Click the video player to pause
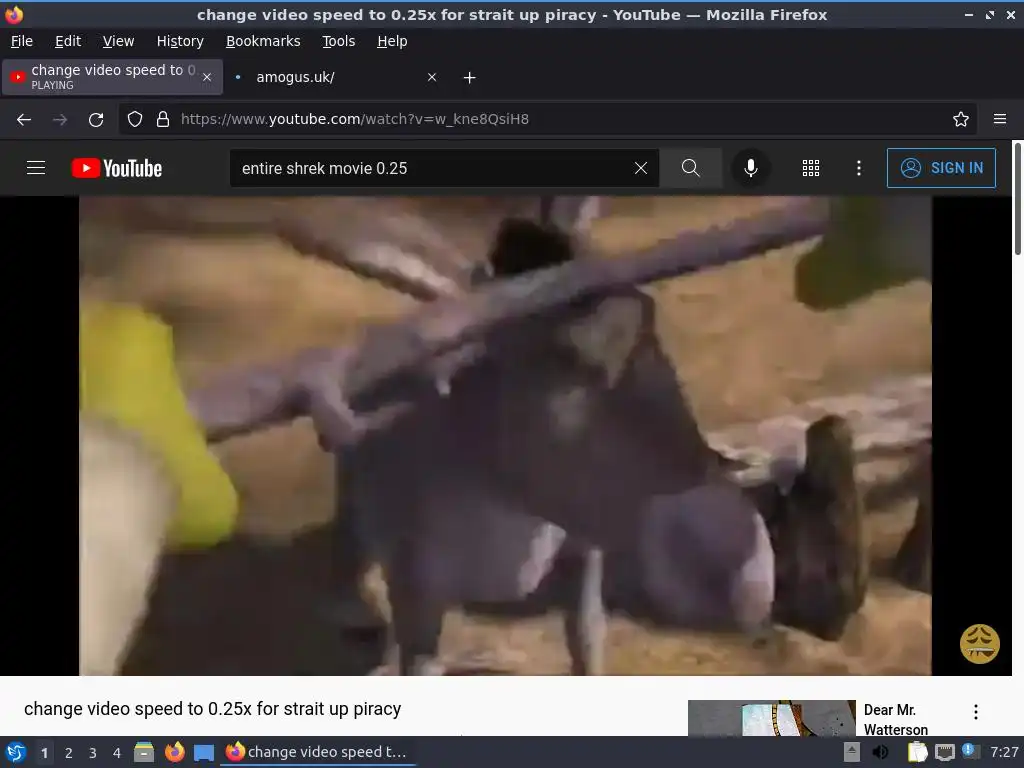The width and height of the screenshot is (1024, 768). tap(505, 436)
